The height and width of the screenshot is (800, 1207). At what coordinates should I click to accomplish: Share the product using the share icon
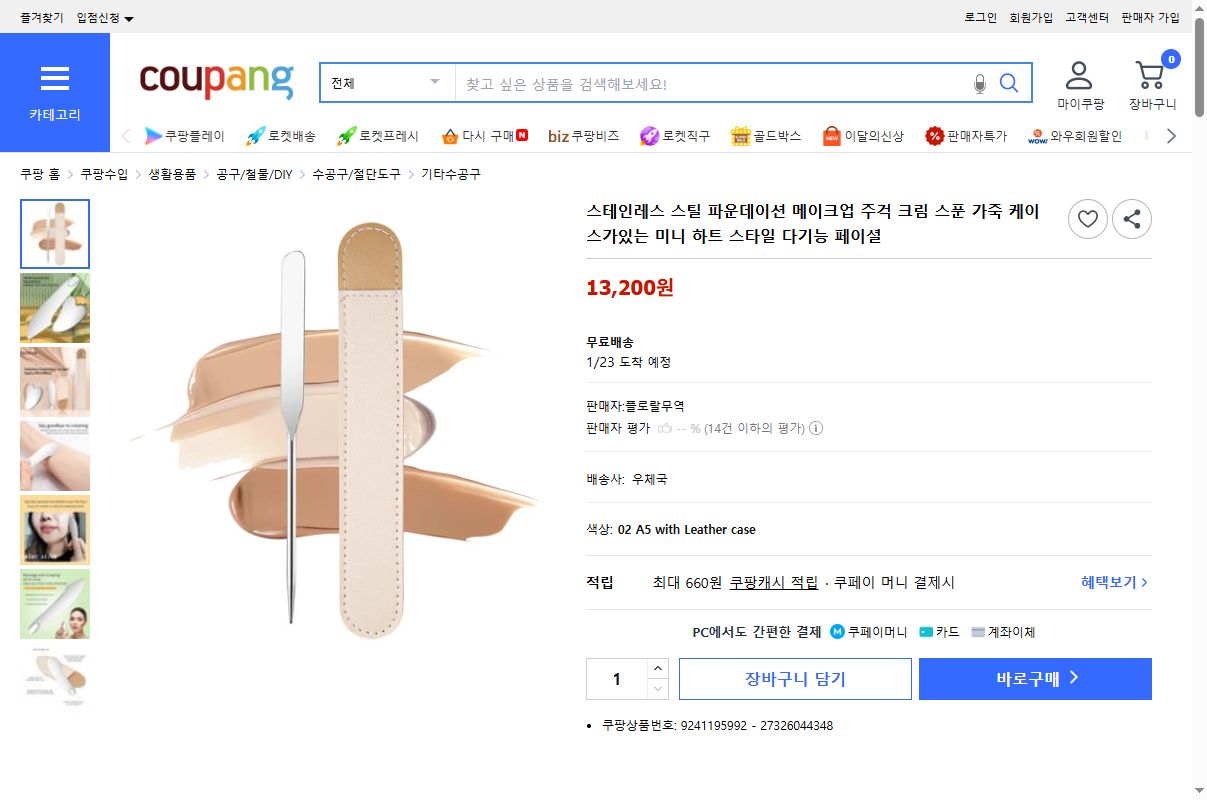point(1131,219)
